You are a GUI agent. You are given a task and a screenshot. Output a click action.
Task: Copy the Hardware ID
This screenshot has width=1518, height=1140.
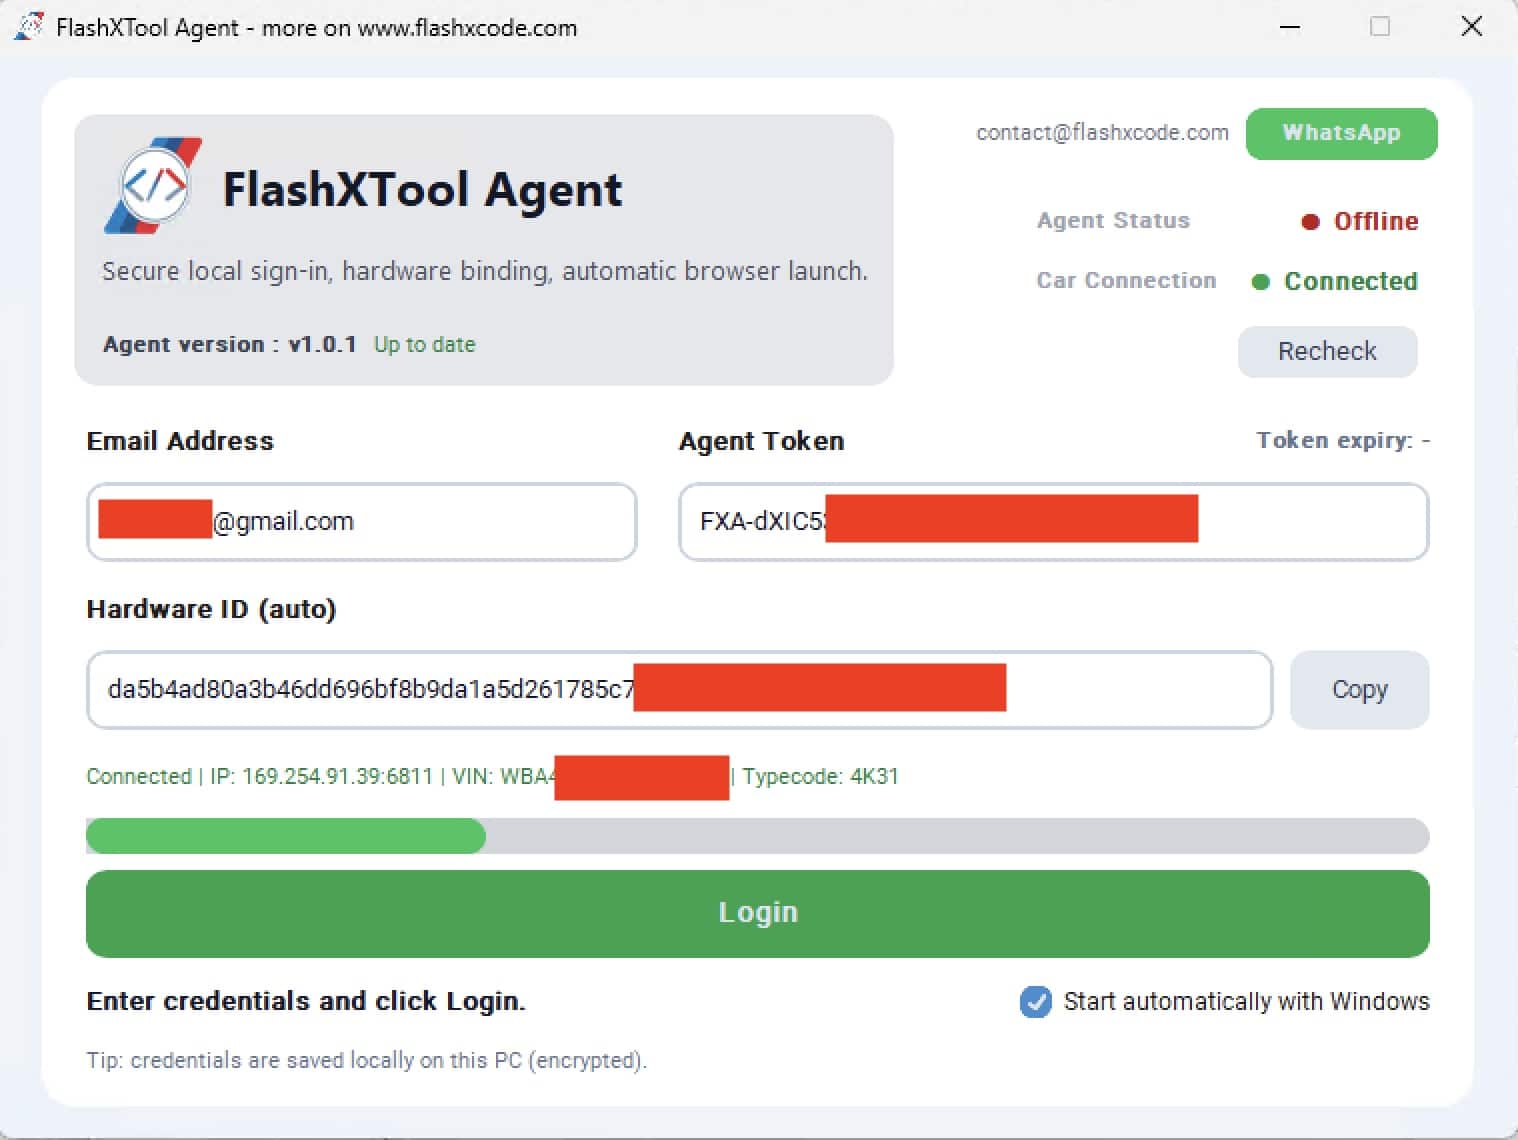1358,690
